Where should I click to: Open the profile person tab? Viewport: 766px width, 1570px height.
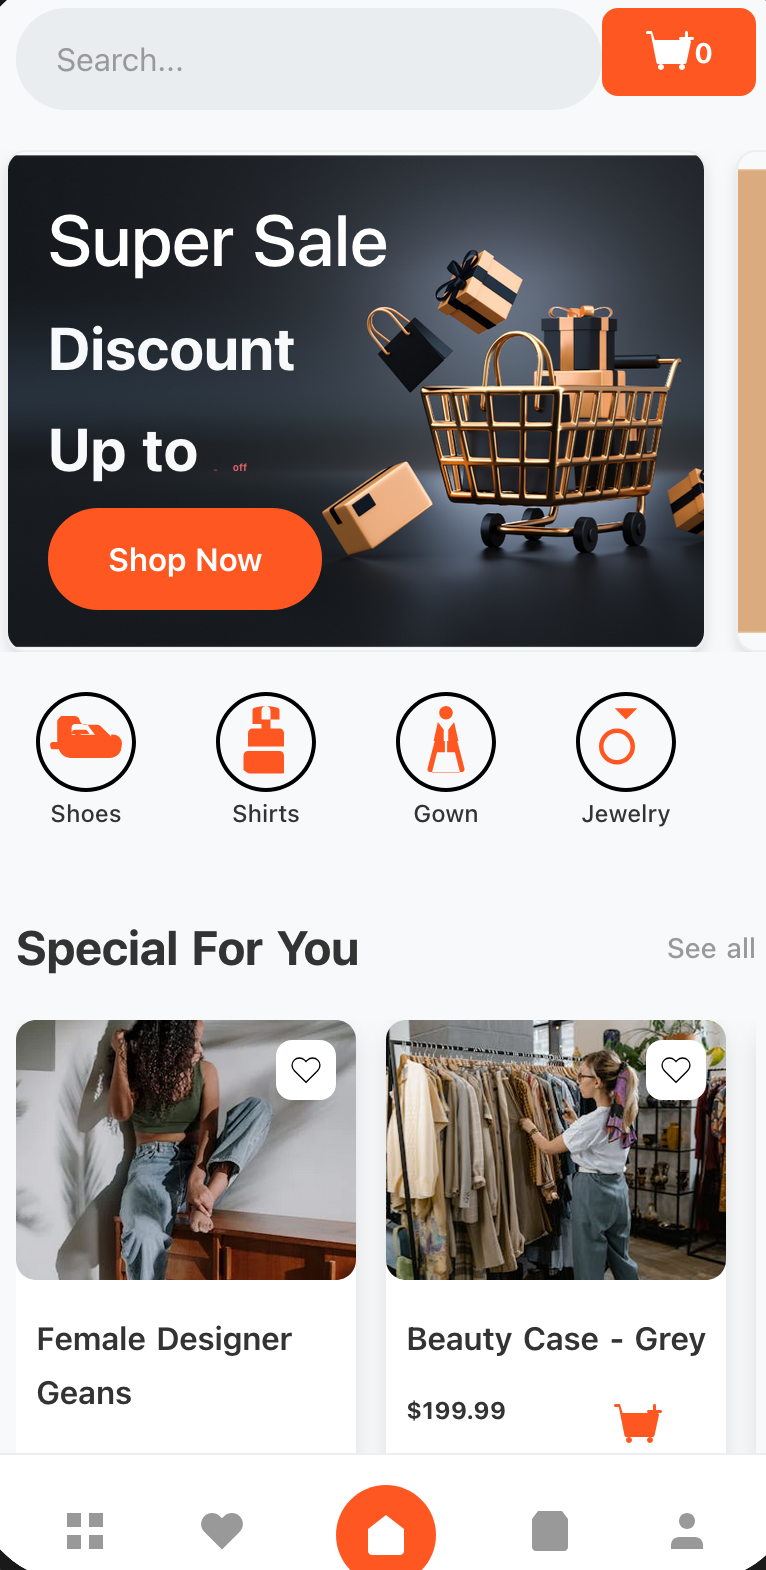click(x=687, y=1531)
